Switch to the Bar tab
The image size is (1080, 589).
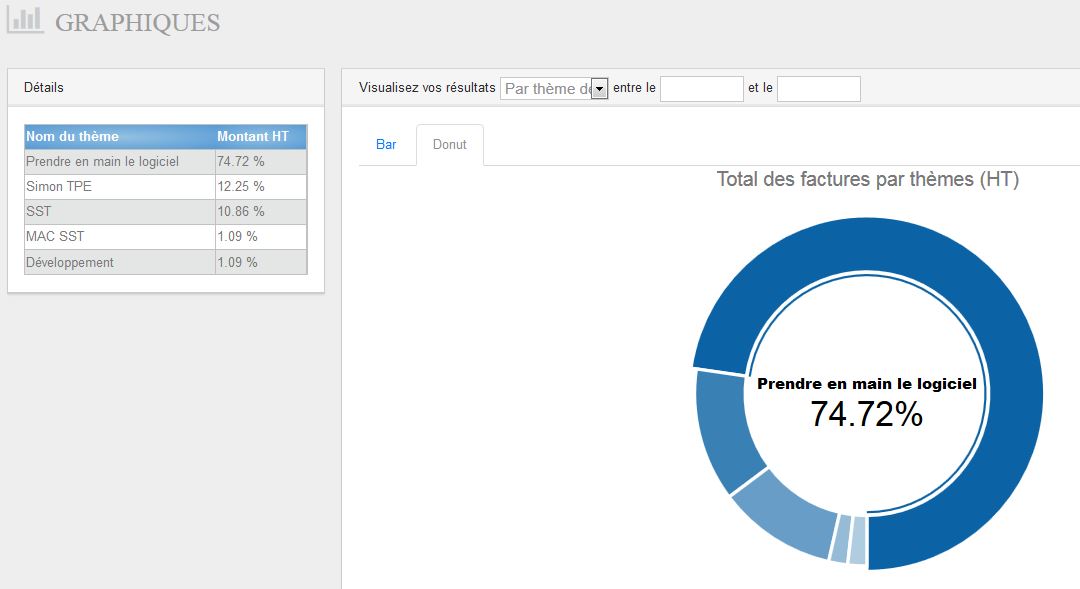point(386,145)
